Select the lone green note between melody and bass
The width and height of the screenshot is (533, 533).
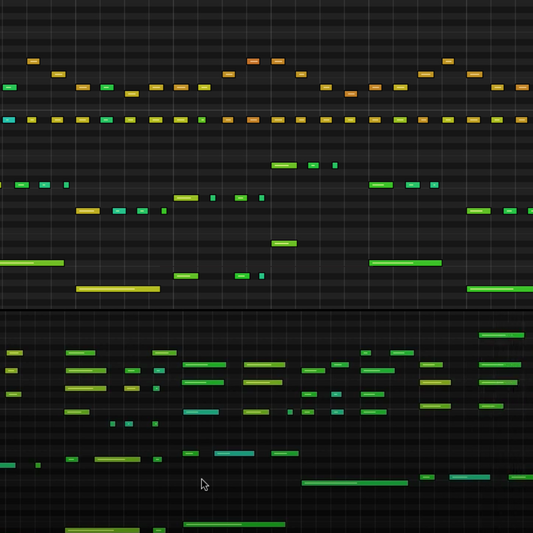[284, 243]
